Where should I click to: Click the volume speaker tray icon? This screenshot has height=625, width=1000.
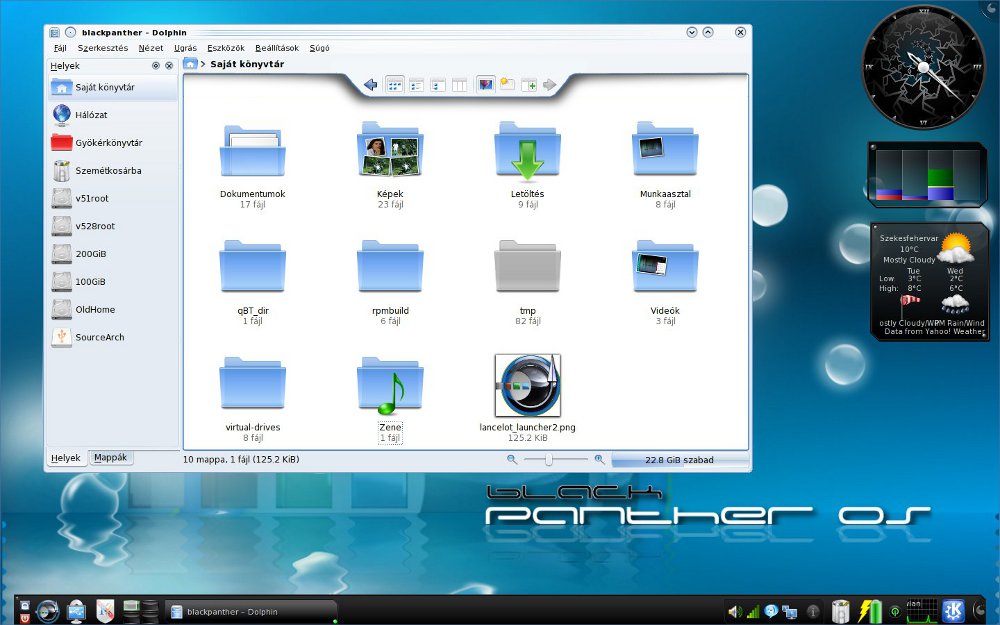click(x=735, y=612)
